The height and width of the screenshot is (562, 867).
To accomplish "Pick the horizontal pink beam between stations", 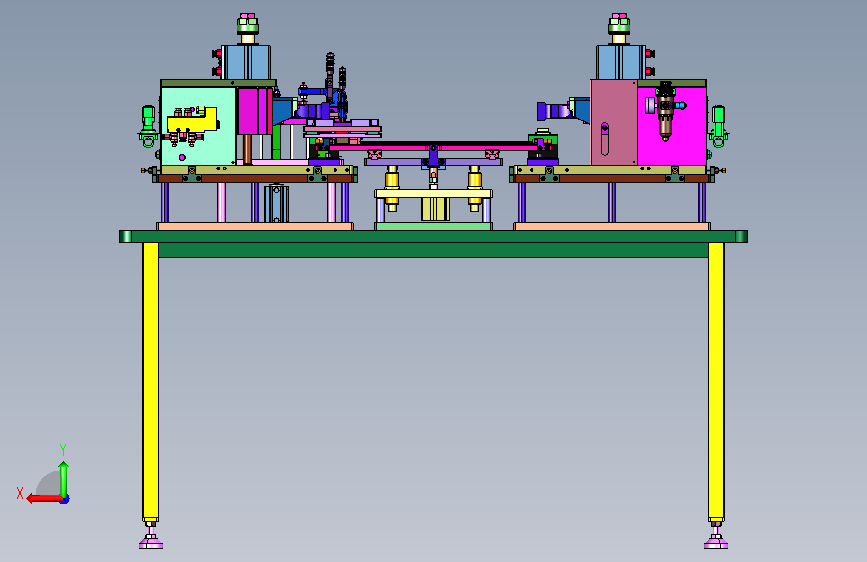I will [434, 148].
